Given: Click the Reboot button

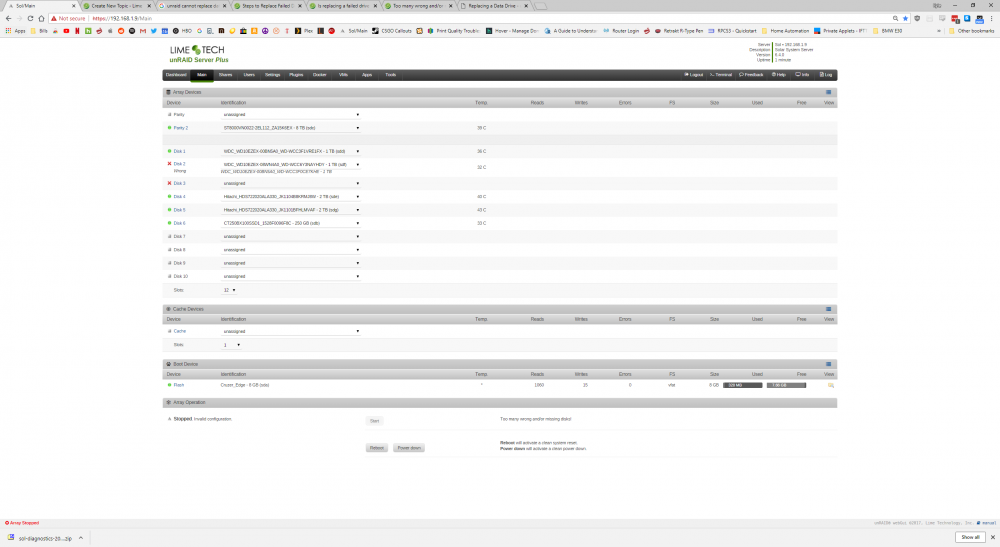Looking at the screenshot, I should click(x=377, y=448).
